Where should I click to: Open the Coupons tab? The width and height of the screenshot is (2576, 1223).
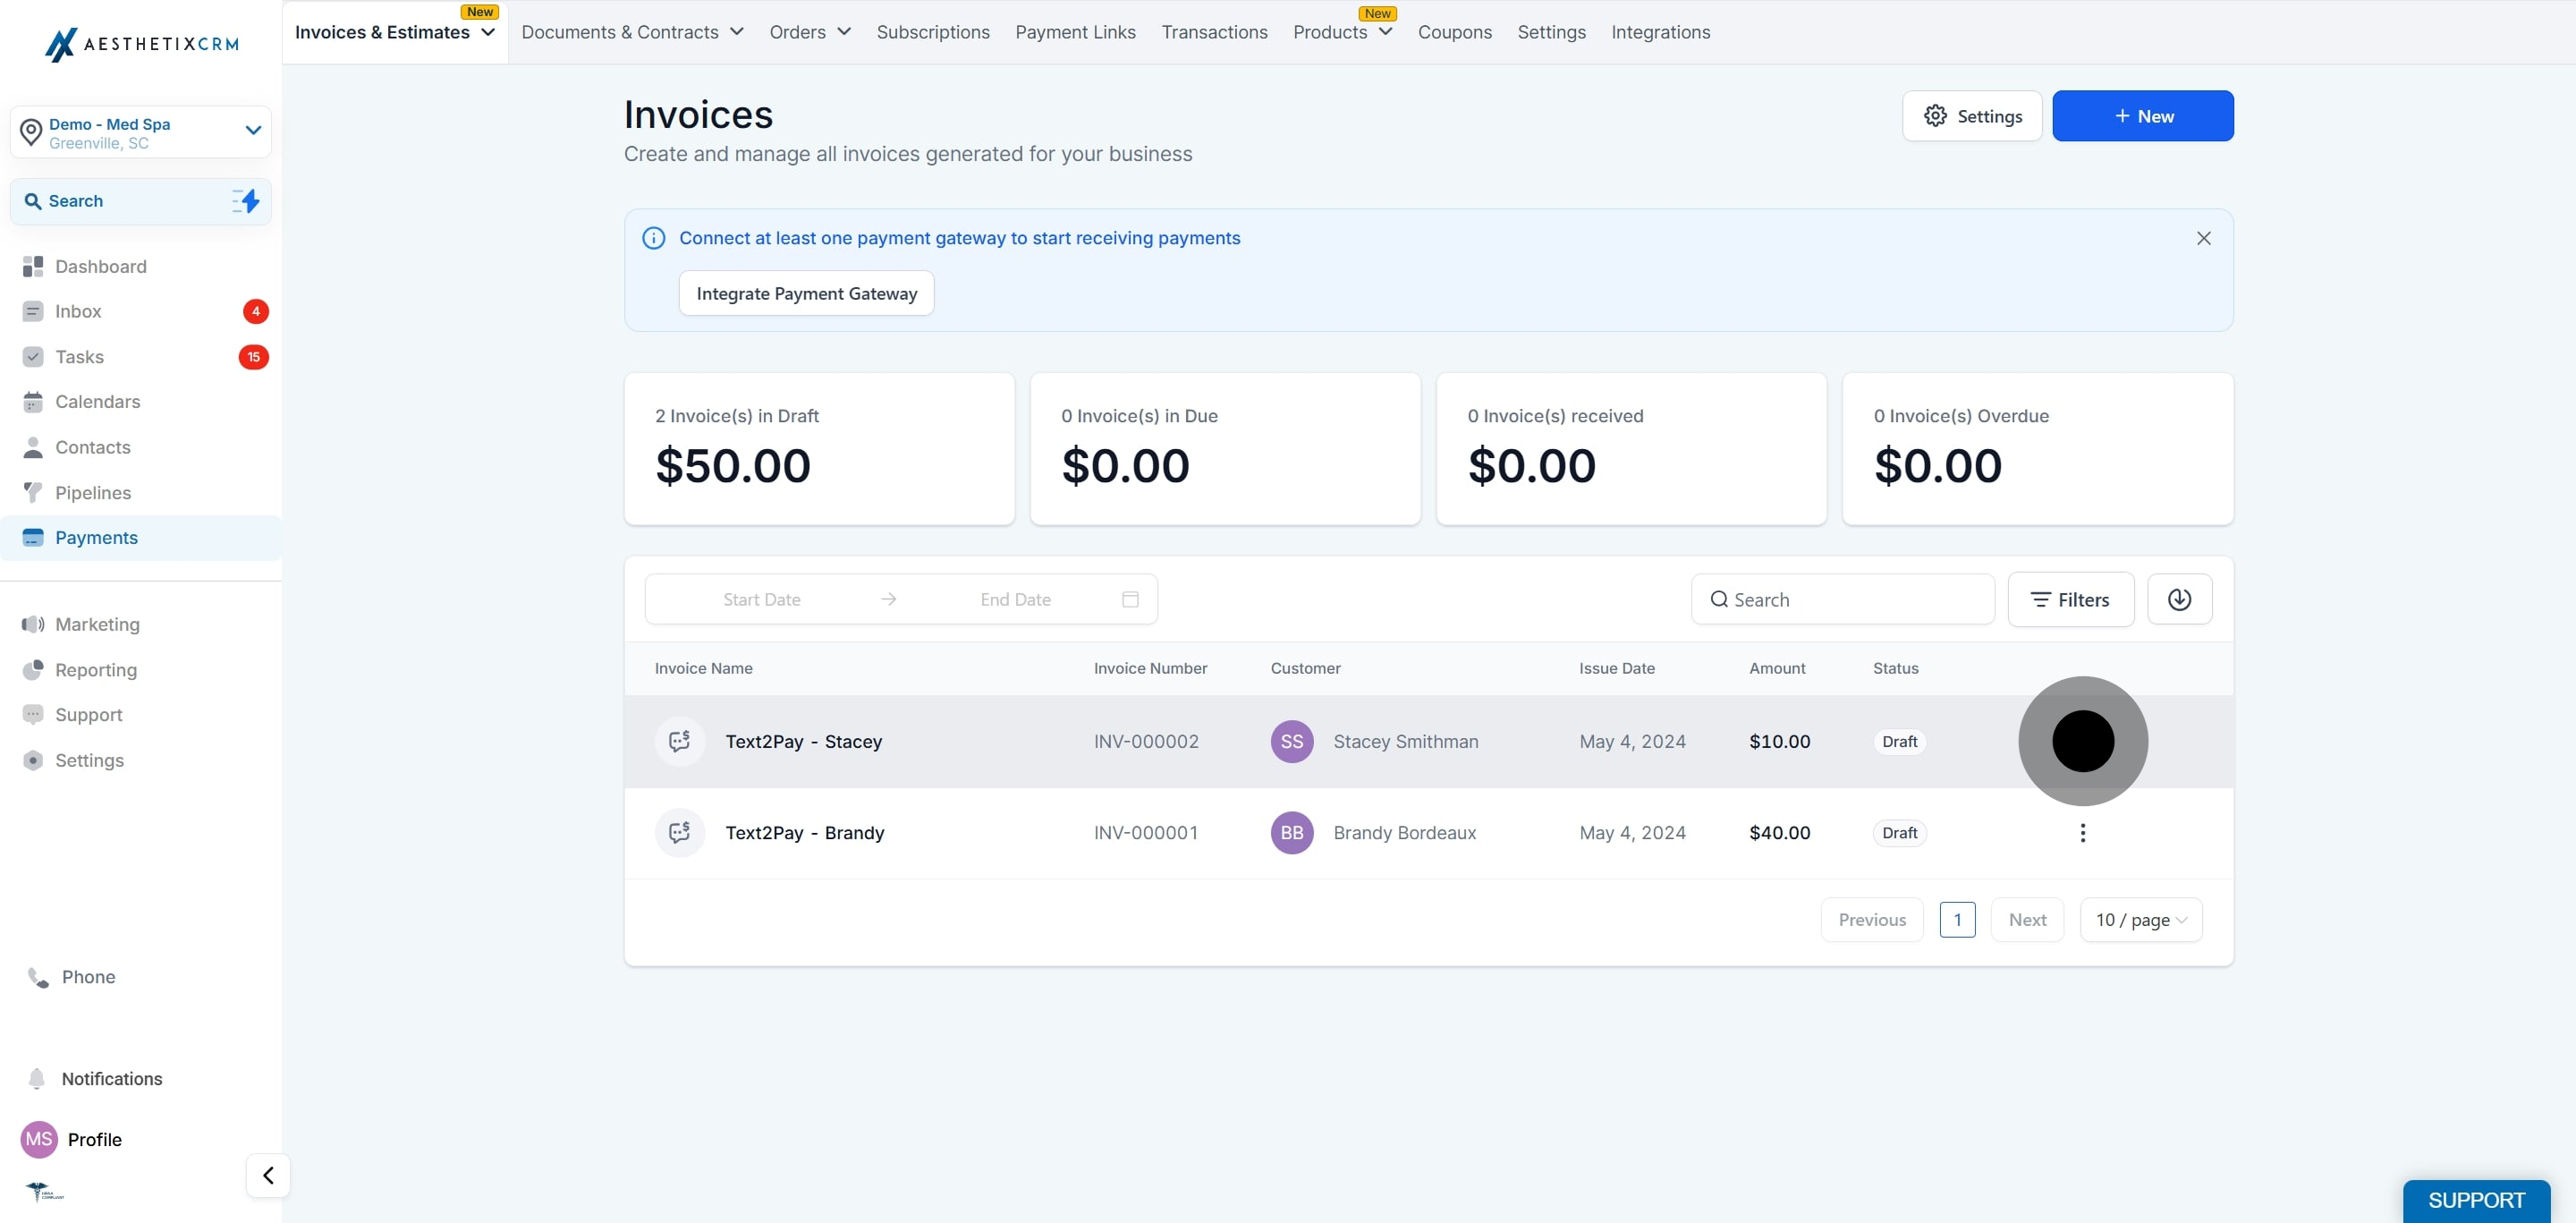[x=1454, y=32]
